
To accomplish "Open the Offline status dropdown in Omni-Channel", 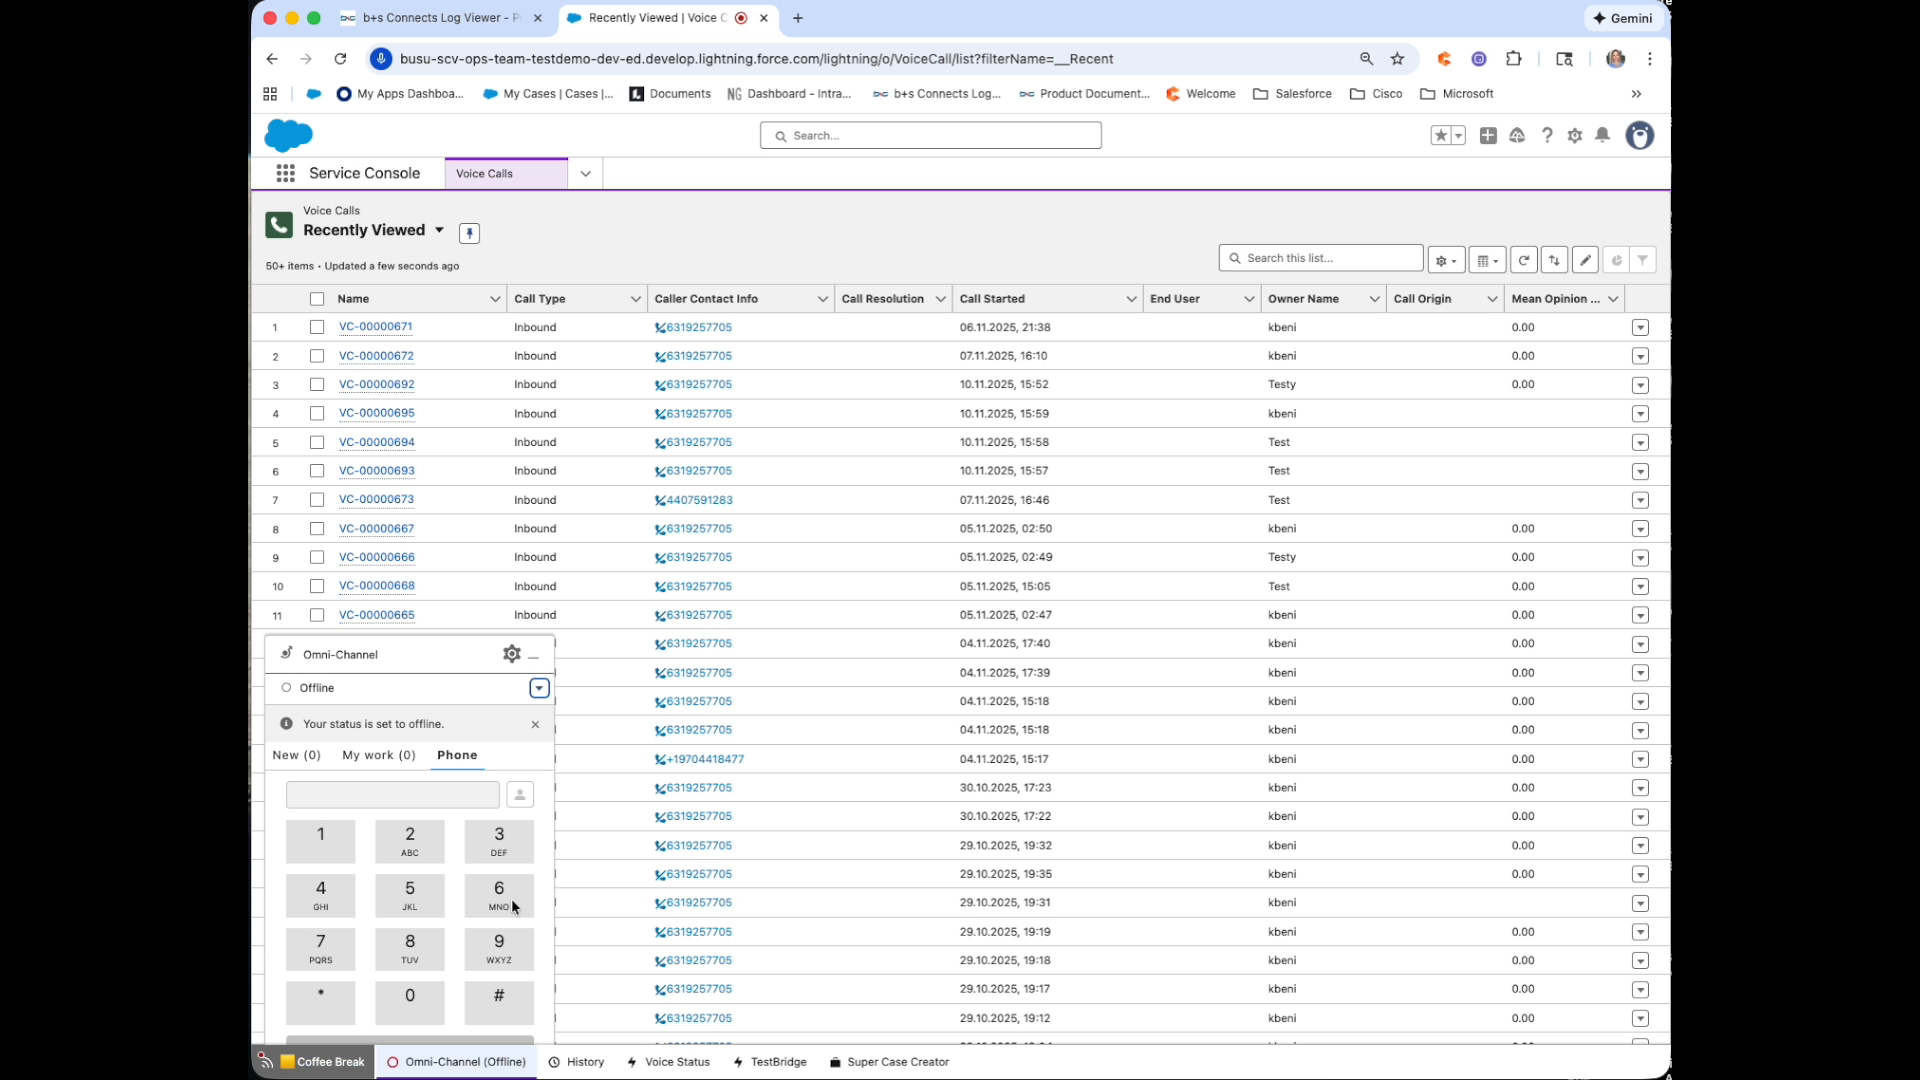I will point(539,688).
